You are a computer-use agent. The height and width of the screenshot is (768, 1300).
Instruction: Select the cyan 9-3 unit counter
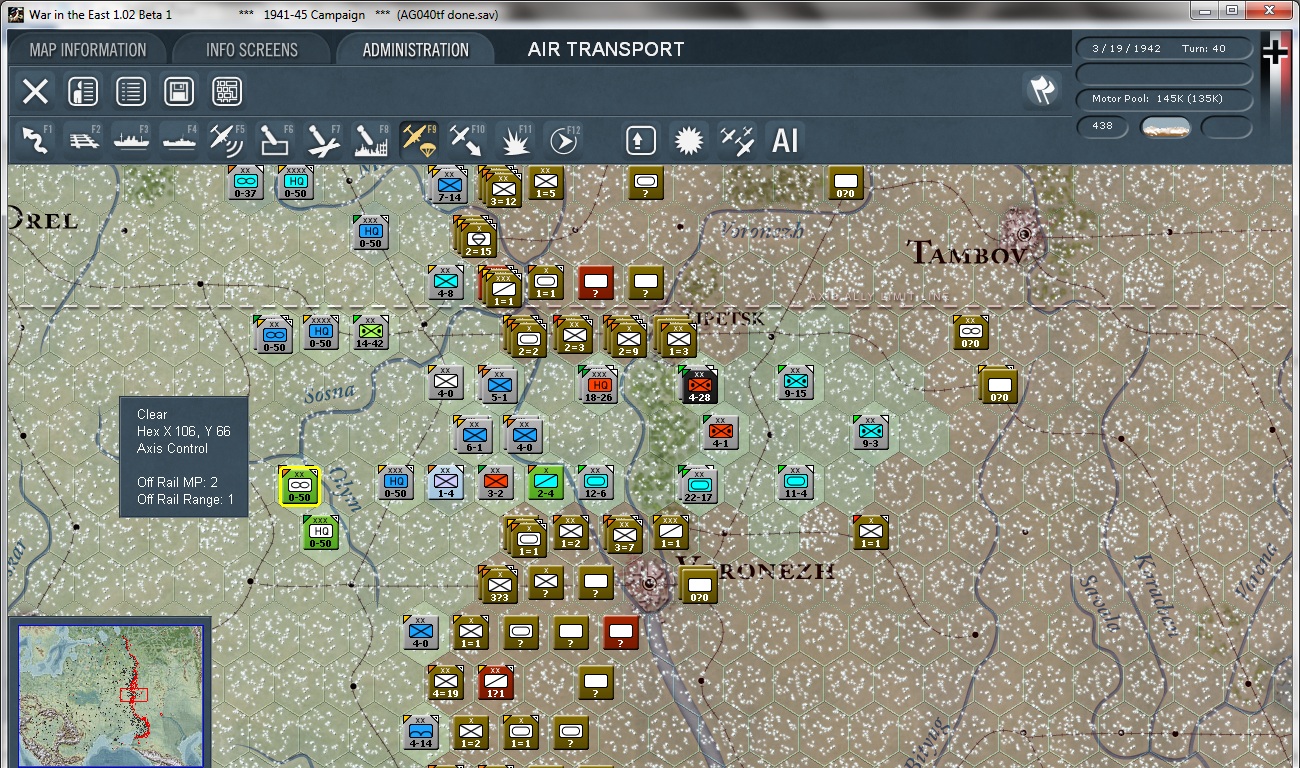[x=870, y=433]
